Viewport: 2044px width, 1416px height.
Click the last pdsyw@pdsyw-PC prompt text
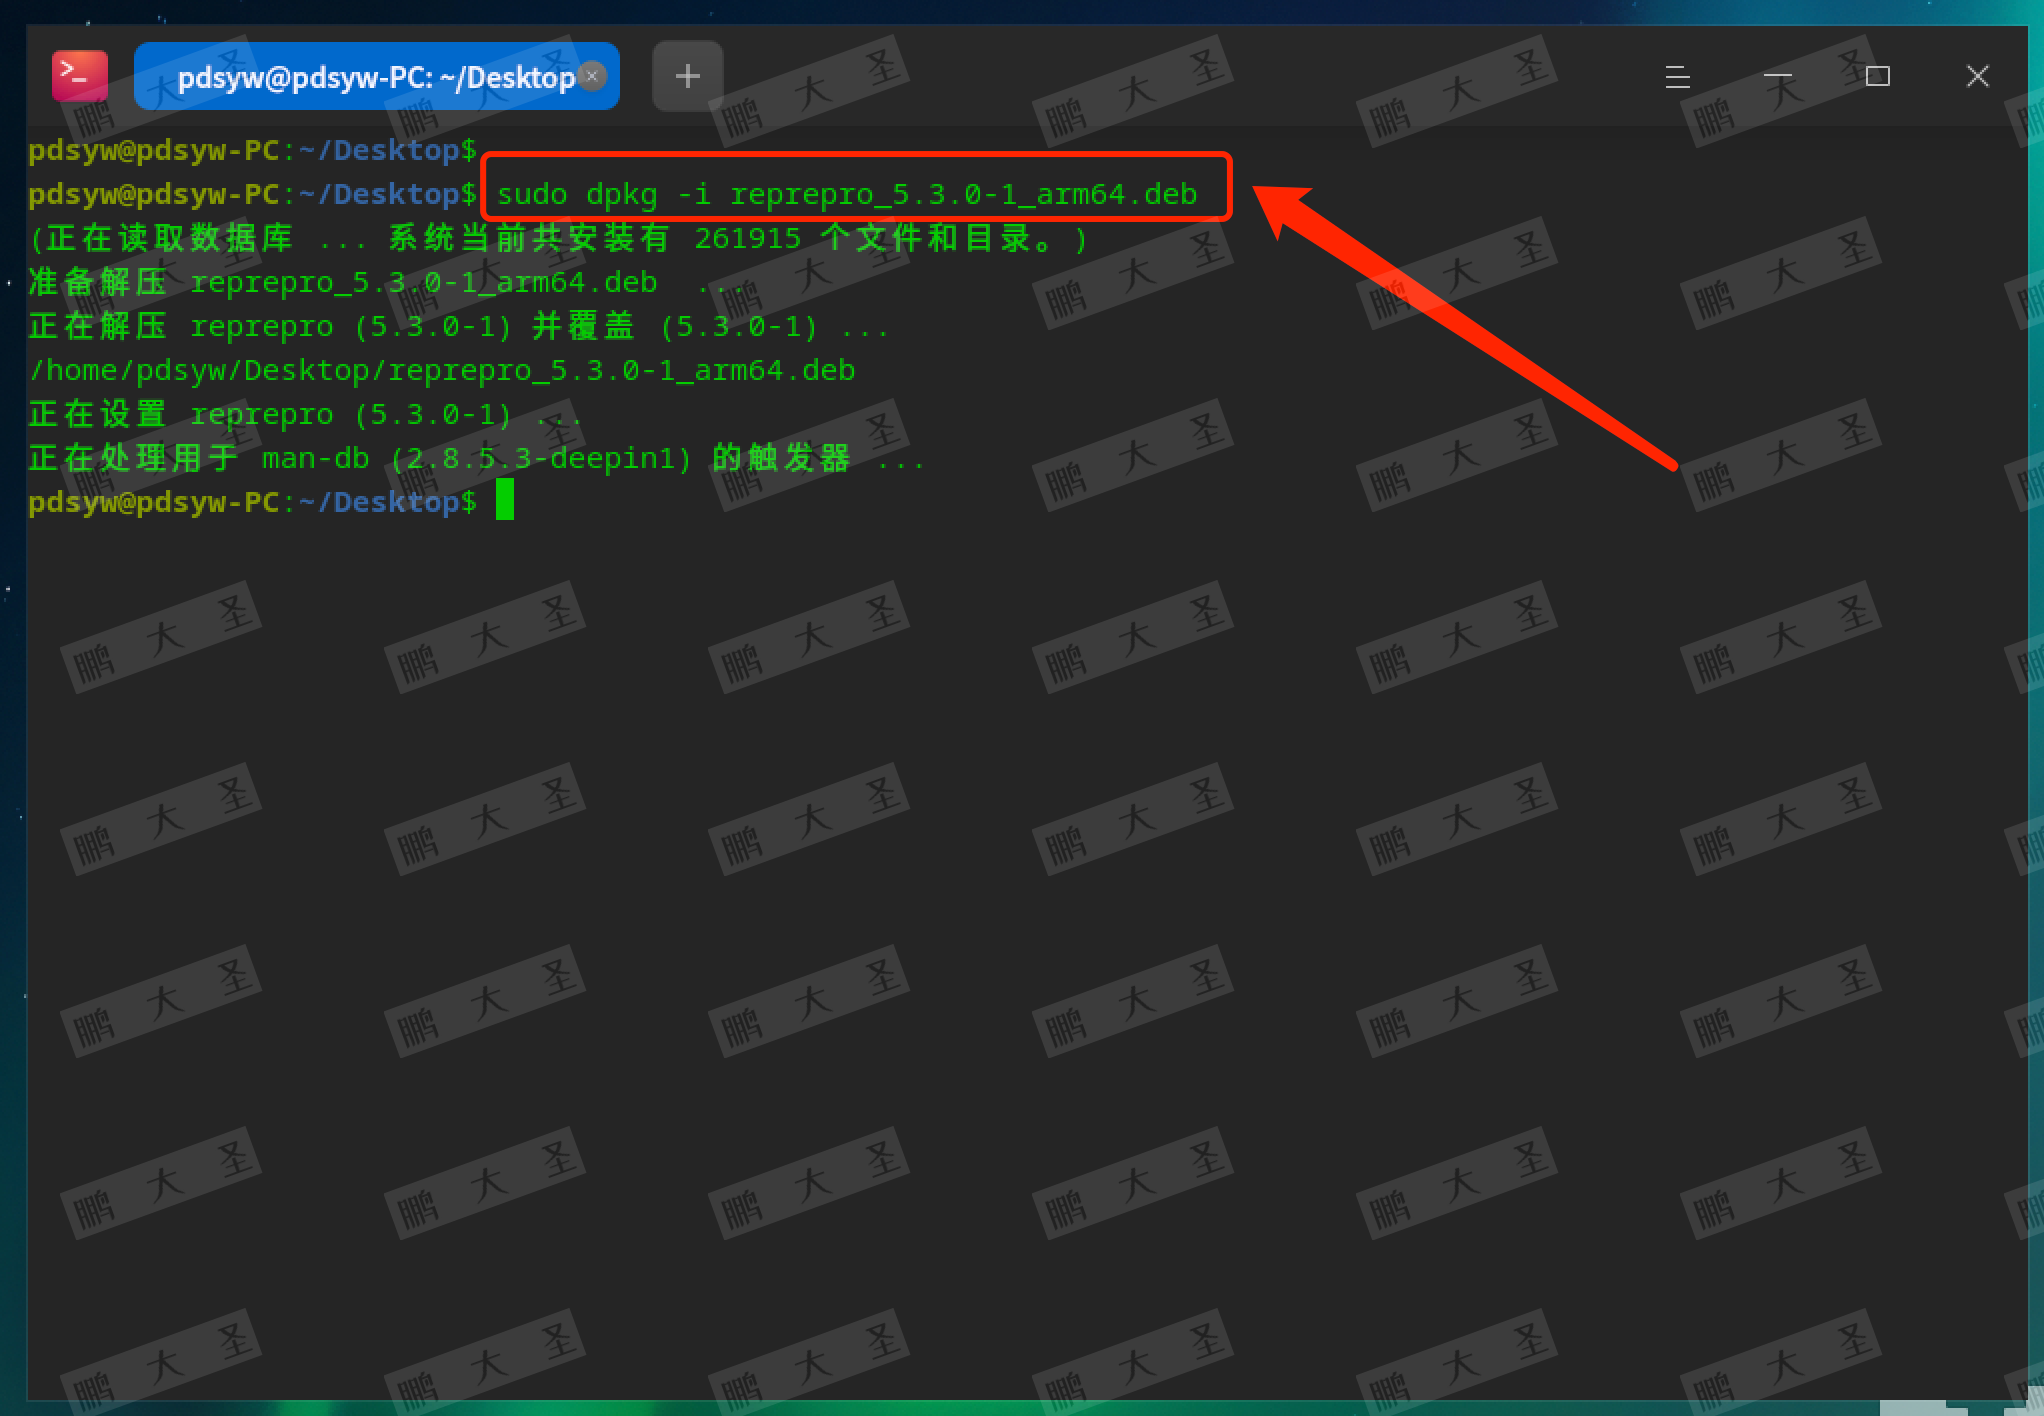pos(252,502)
